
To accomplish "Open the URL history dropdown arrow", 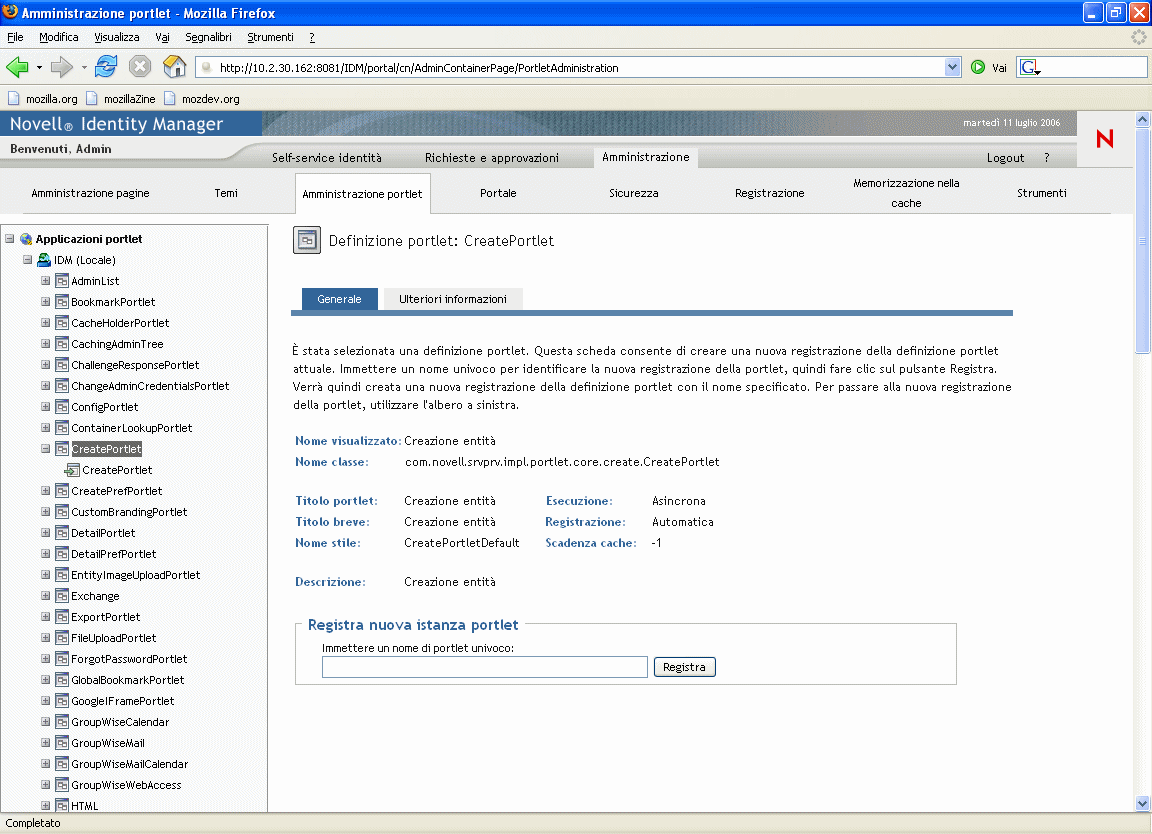I will (x=952, y=68).
